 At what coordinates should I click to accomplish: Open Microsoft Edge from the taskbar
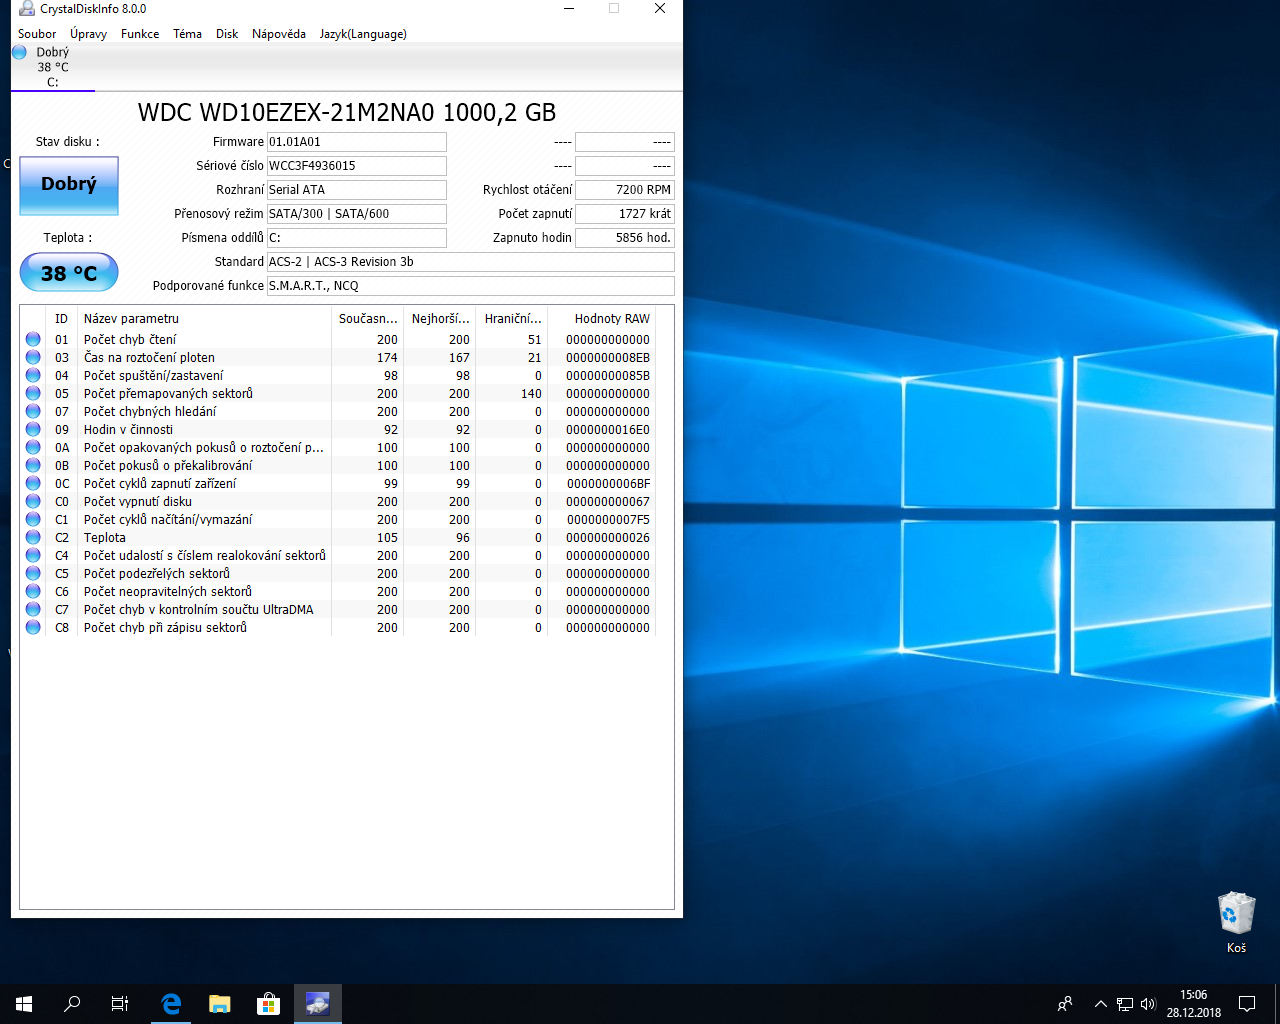(x=171, y=1004)
